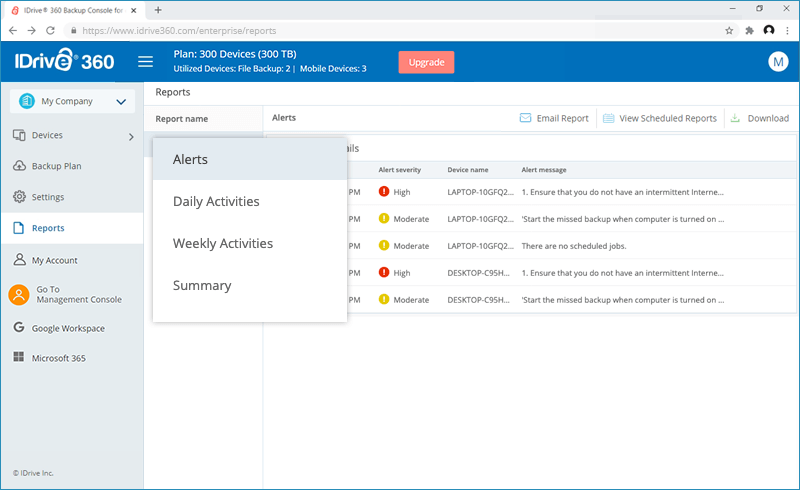Click the My Account person icon
The height and width of the screenshot is (490, 800).
(x=19, y=259)
